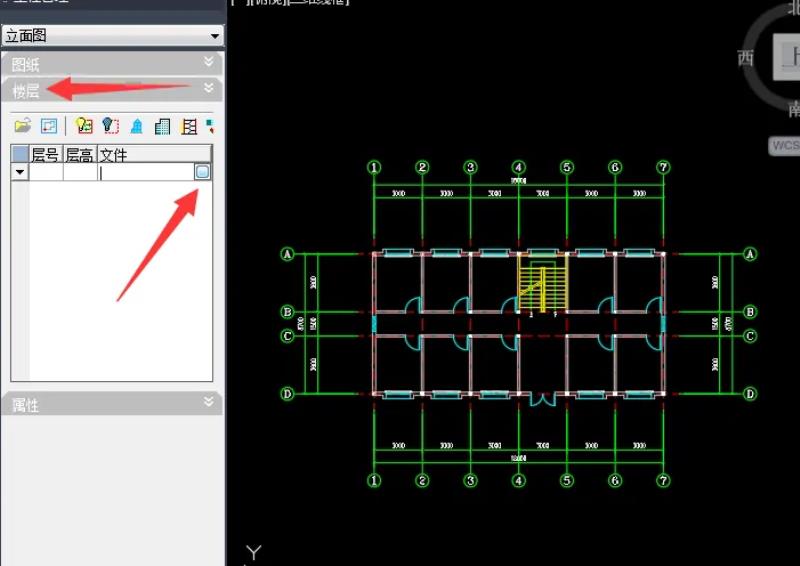
Task: Click the blue frame select-in-drawing icon
Action: (x=49, y=126)
